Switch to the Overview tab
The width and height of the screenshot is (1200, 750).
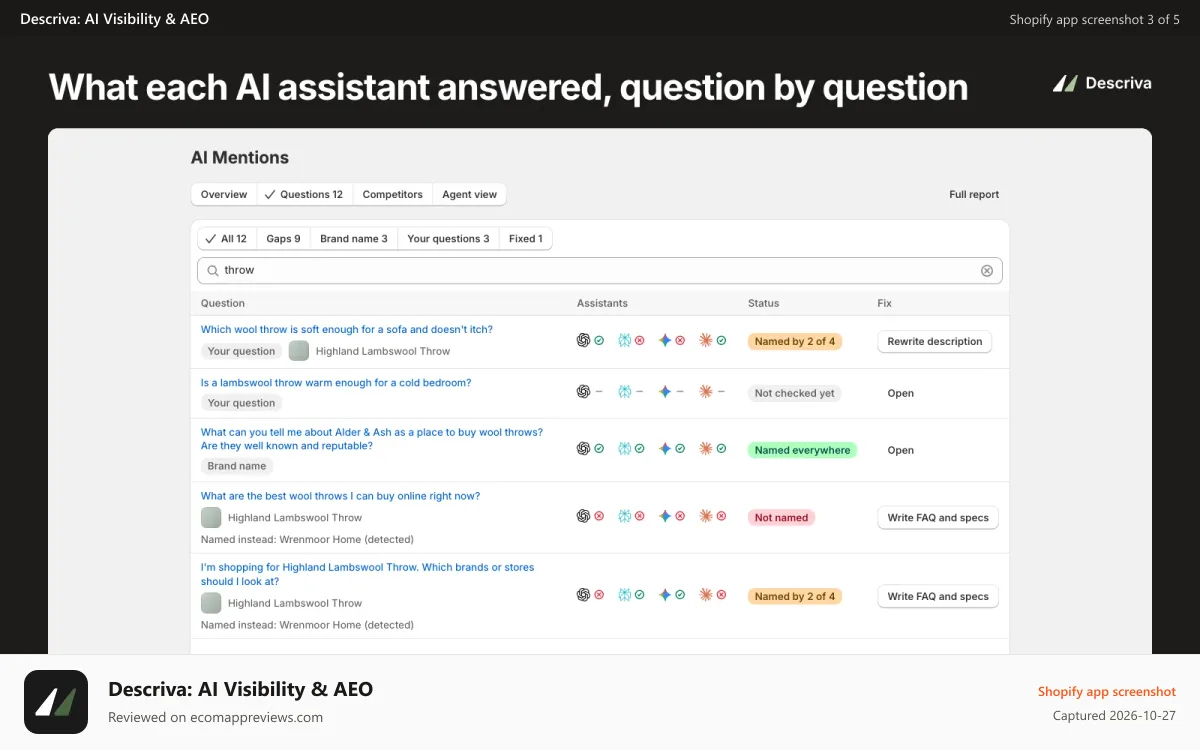click(x=224, y=194)
